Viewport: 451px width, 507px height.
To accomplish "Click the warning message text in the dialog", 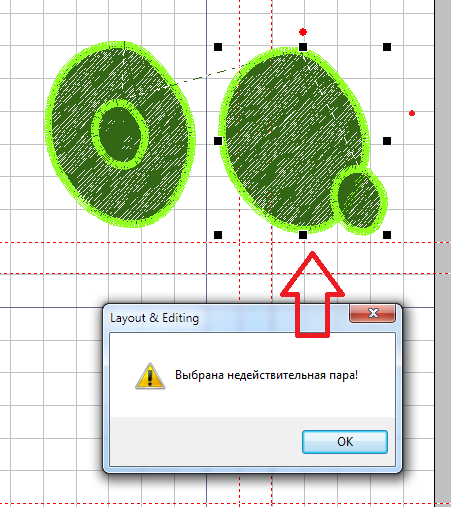I will point(266,375).
